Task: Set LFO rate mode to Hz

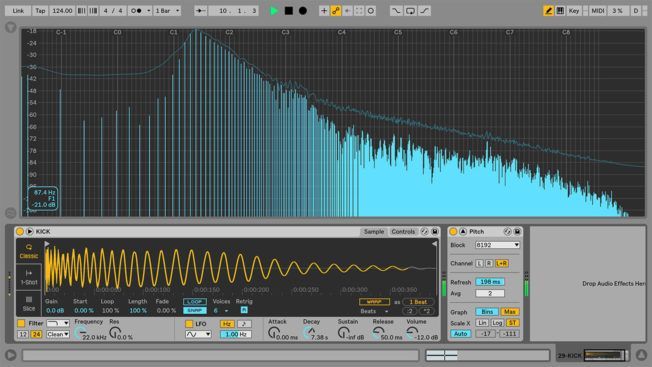Action: click(227, 324)
